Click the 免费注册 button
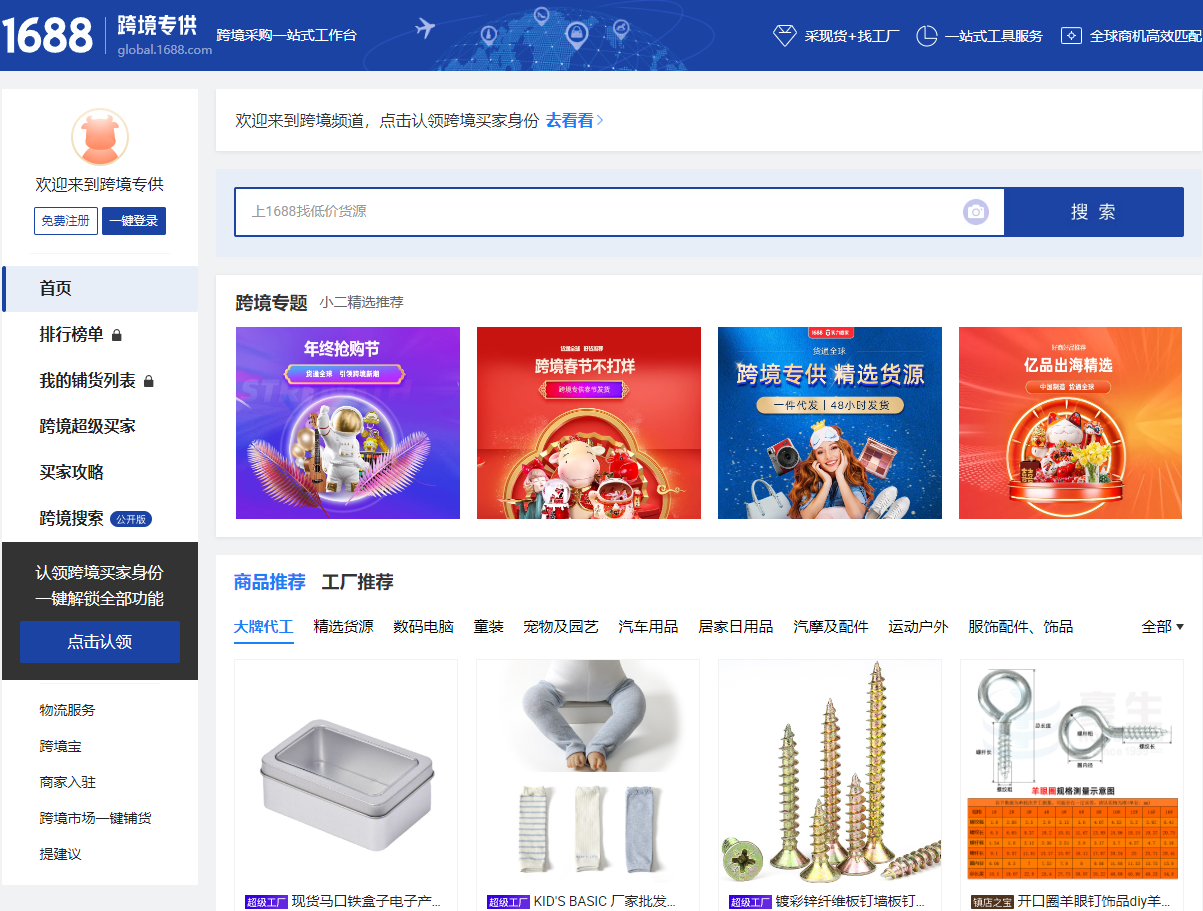The height and width of the screenshot is (911, 1203). click(x=66, y=221)
